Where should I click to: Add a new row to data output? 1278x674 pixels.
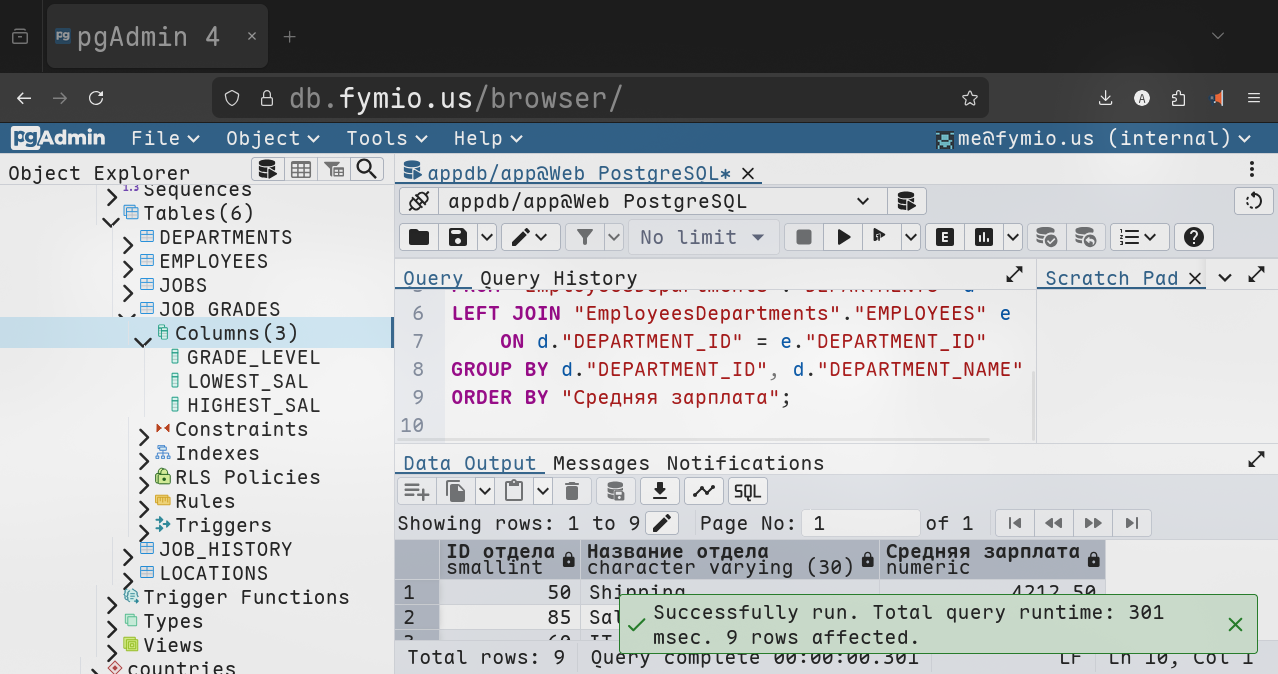tap(416, 491)
